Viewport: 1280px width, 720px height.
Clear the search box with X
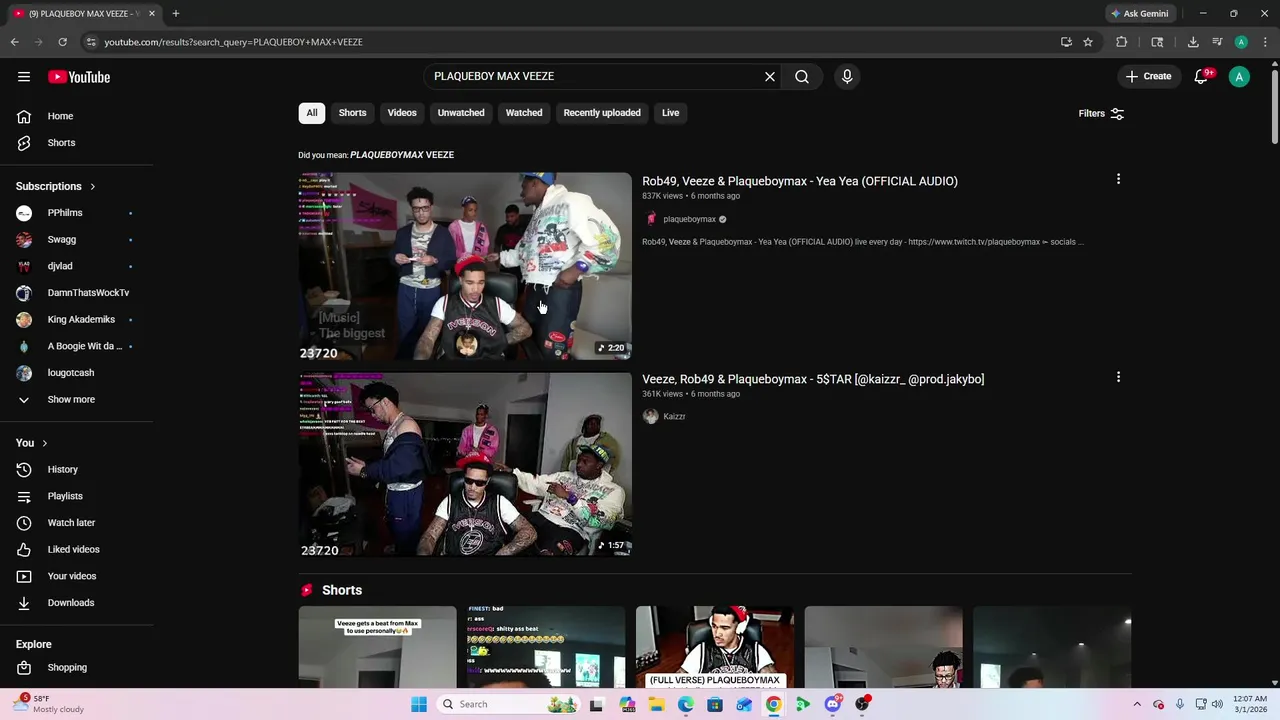(770, 76)
